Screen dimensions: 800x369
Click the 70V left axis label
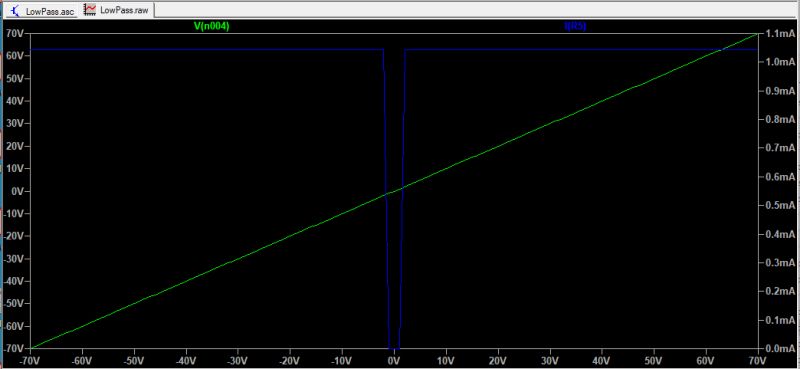click(x=16, y=34)
